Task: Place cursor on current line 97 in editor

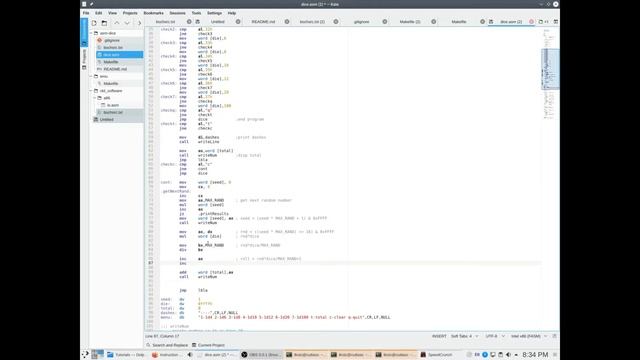Action: 350,263
